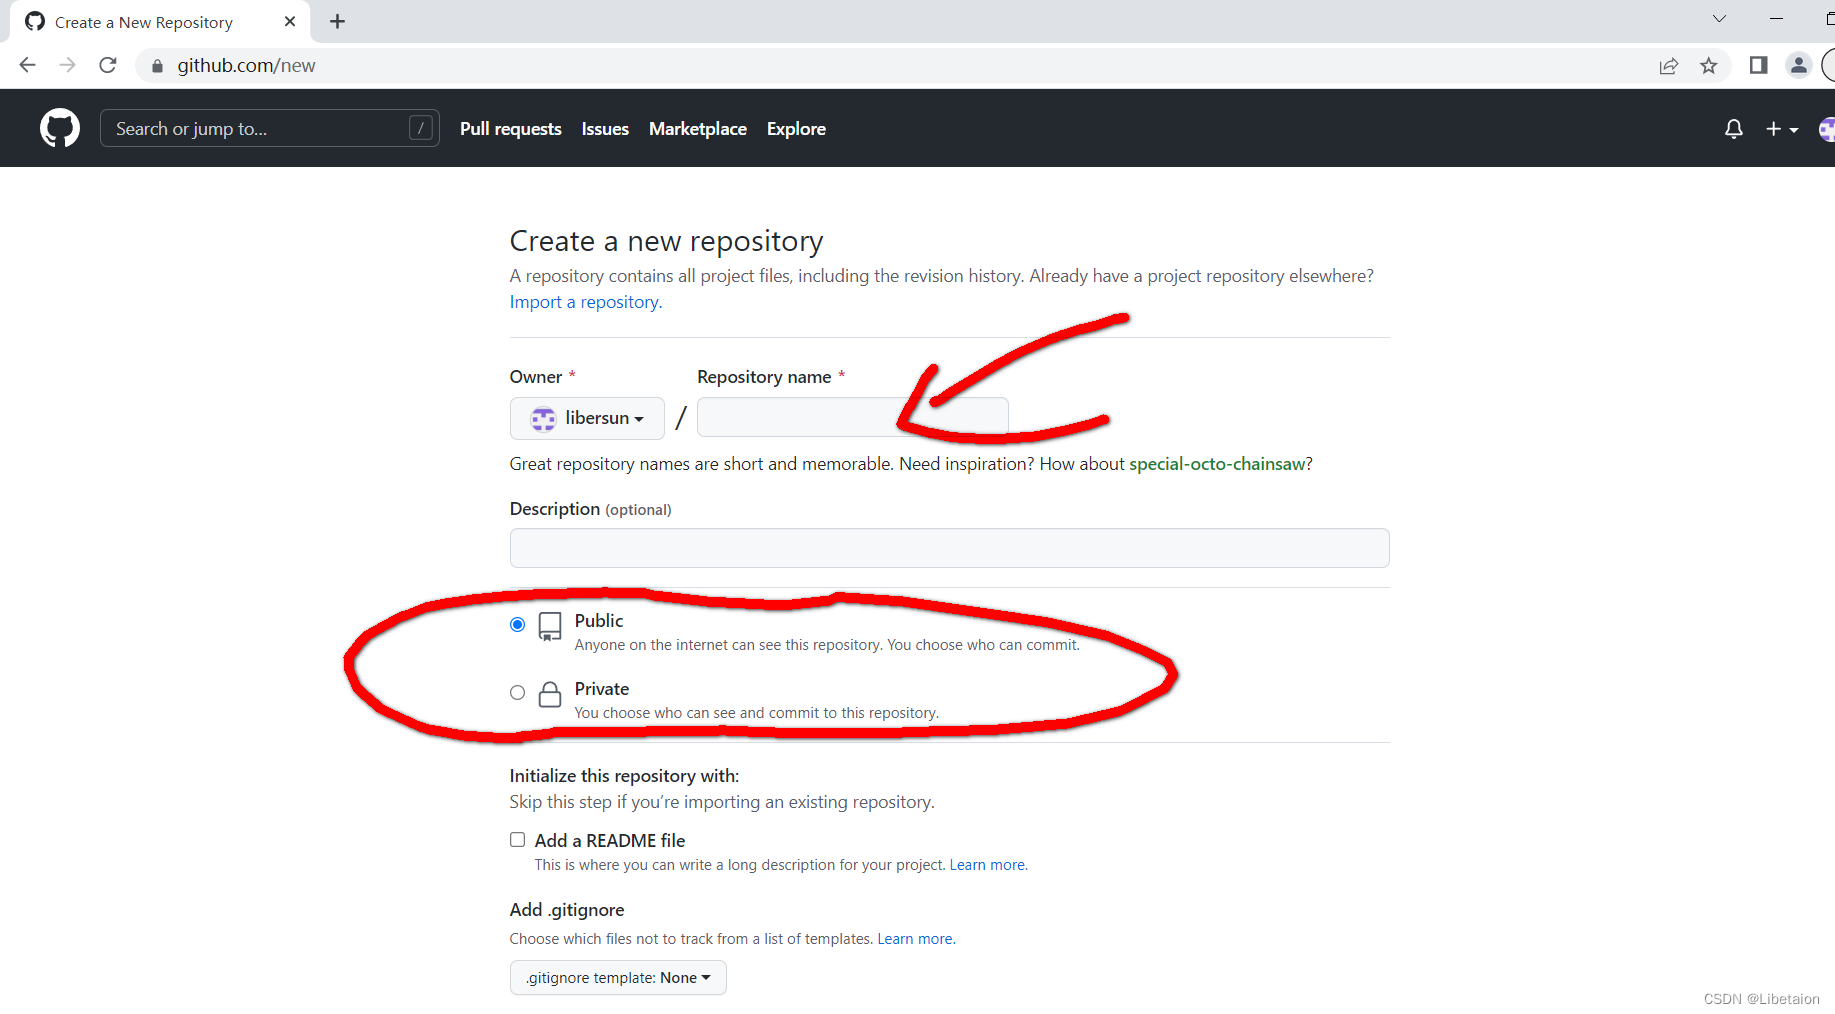1835x1014 pixels.
Task: Click the Add a README file label
Action: pos(610,841)
